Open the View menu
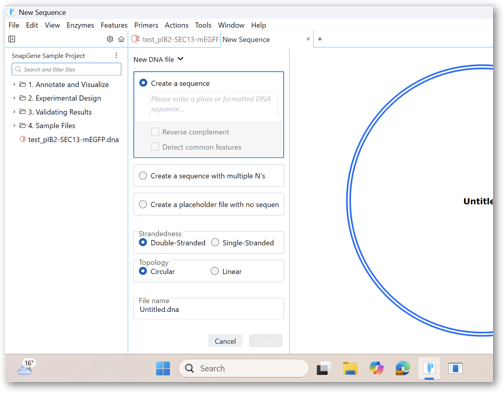The height and width of the screenshot is (393, 504). 52,25
